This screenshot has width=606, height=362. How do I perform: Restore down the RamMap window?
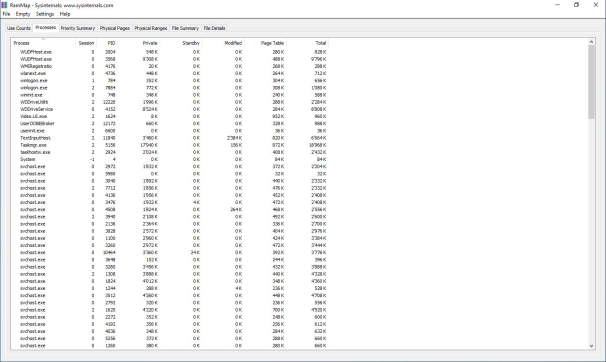[x=576, y=5]
